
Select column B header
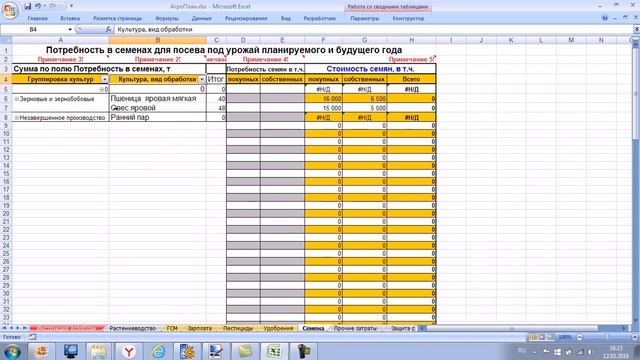158,40
